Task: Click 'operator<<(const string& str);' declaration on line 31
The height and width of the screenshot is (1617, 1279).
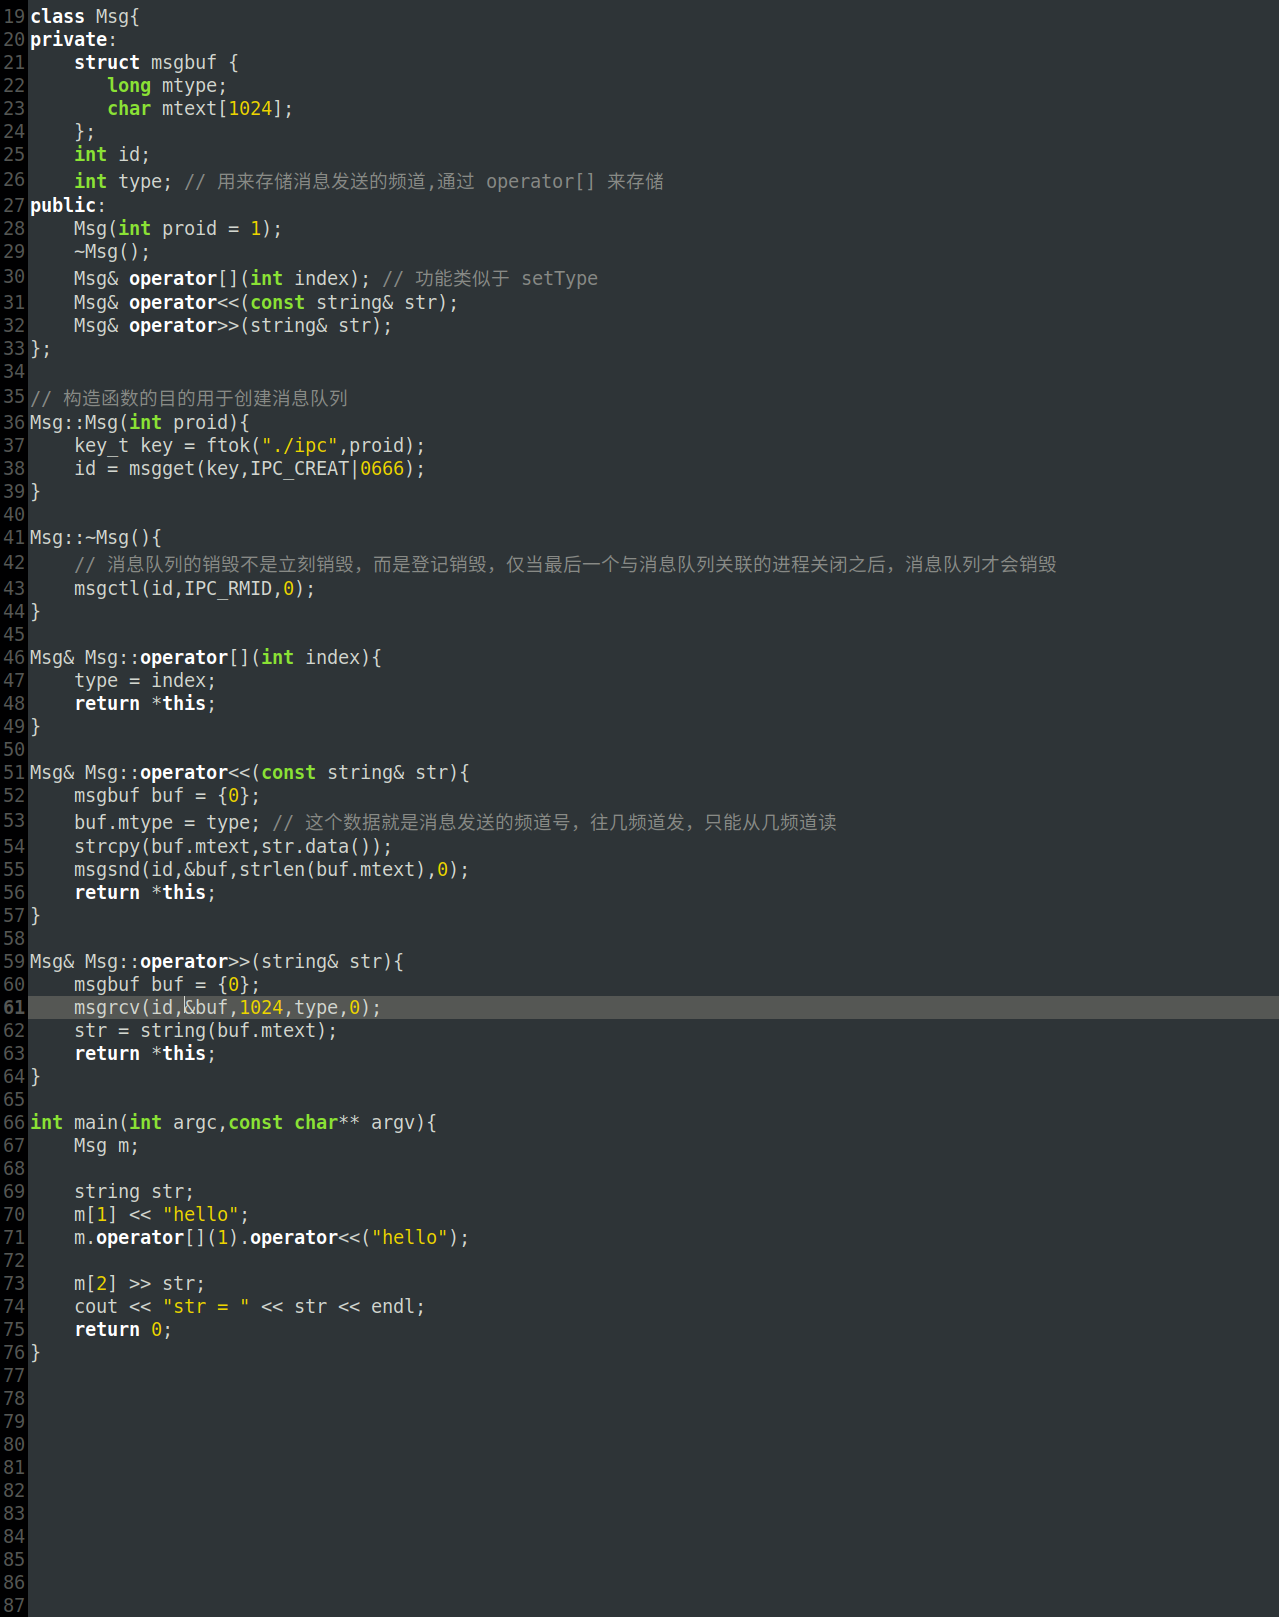Action: (x=293, y=302)
